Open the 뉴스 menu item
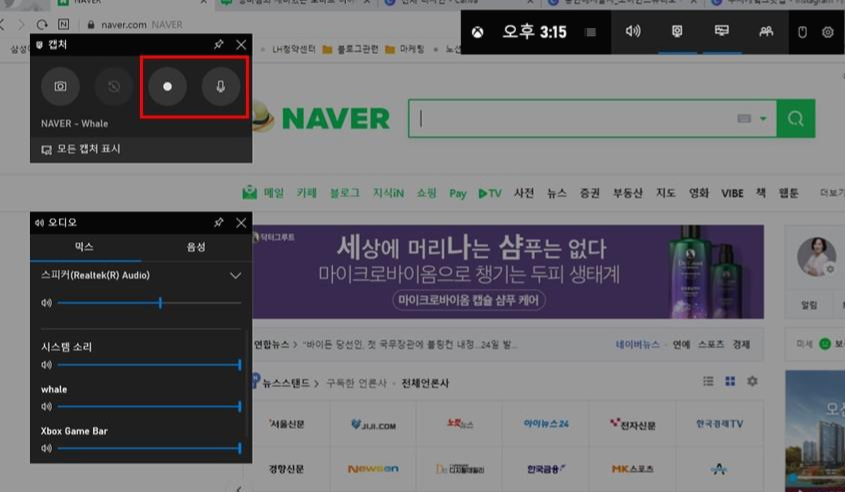Screen dimensions: 845x492 tap(557, 192)
